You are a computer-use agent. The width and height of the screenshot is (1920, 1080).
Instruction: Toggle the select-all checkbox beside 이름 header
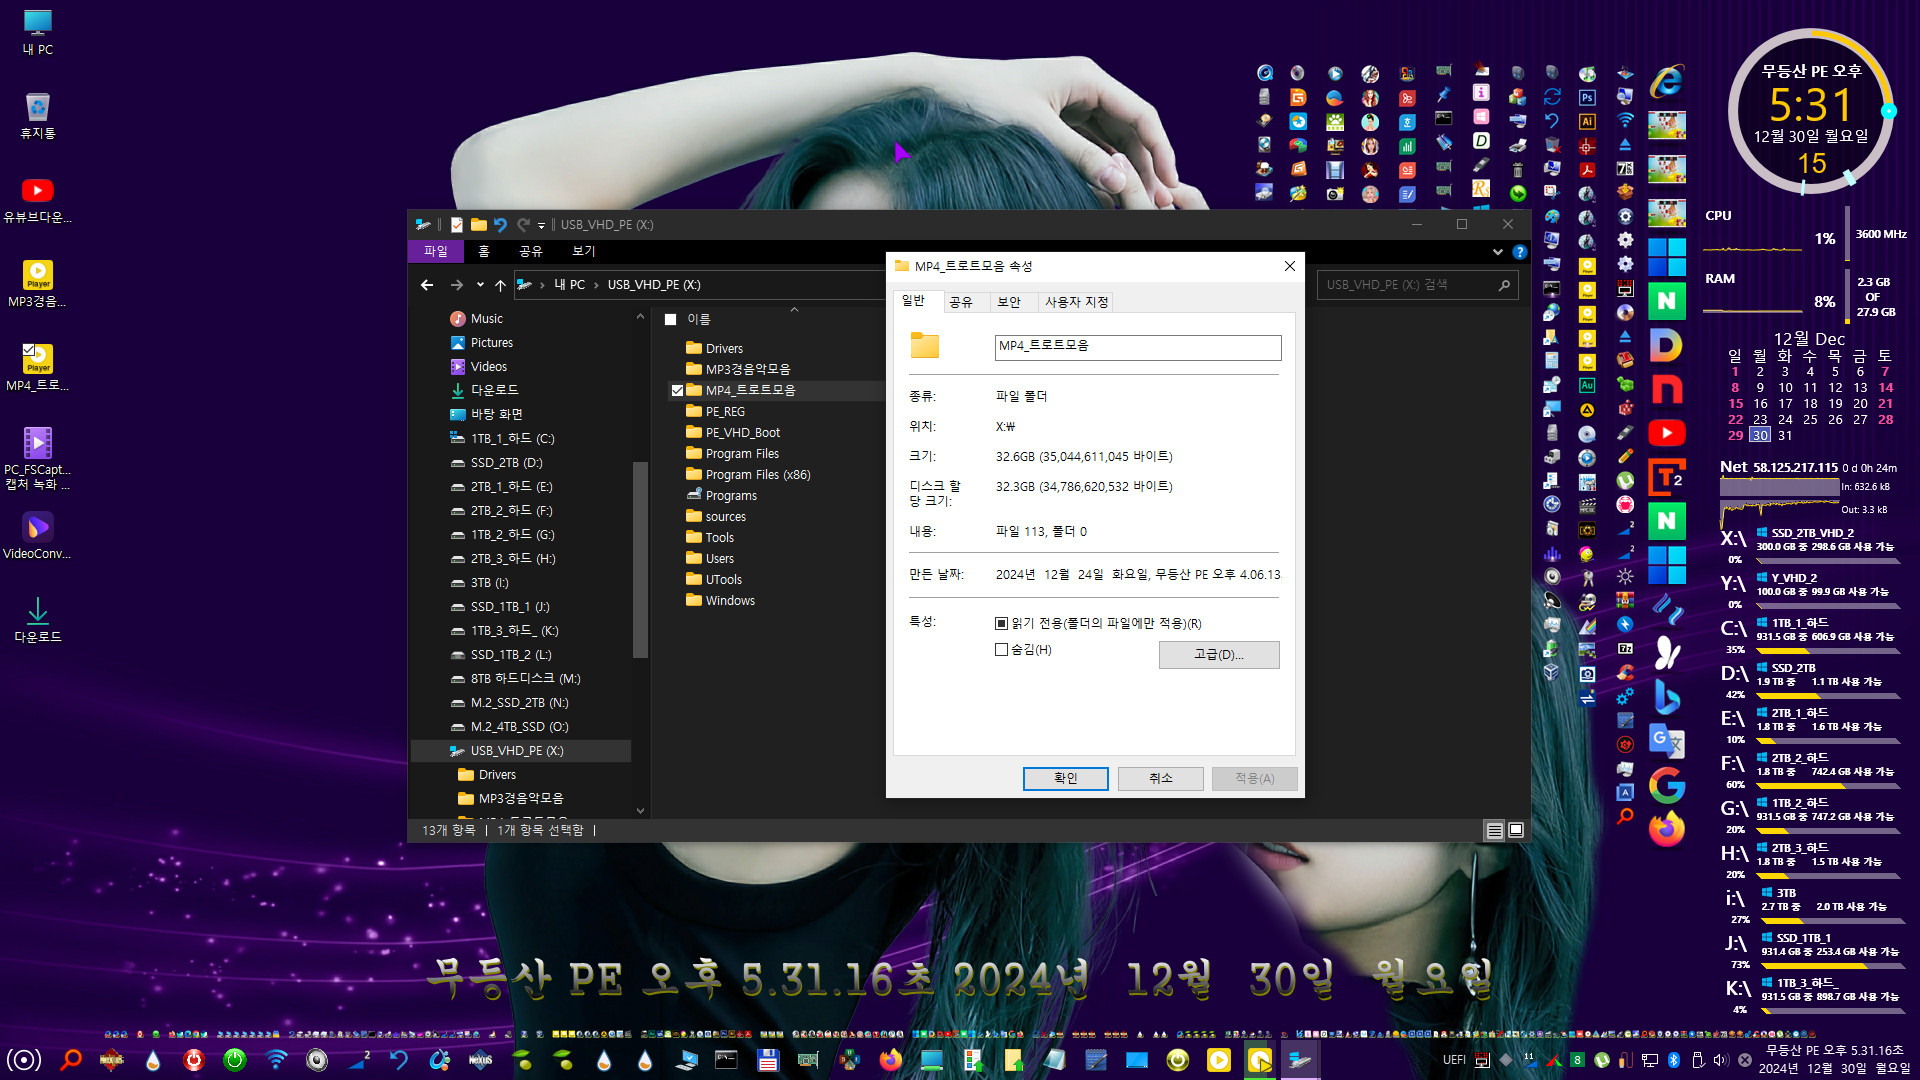(x=670, y=320)
